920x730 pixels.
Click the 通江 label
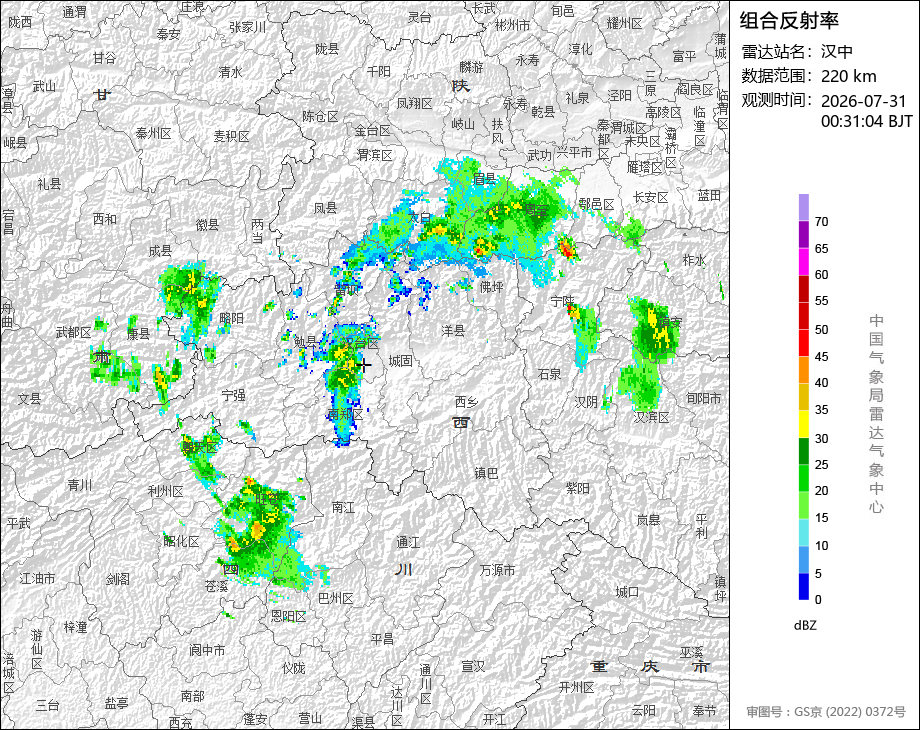coord(408,542)
